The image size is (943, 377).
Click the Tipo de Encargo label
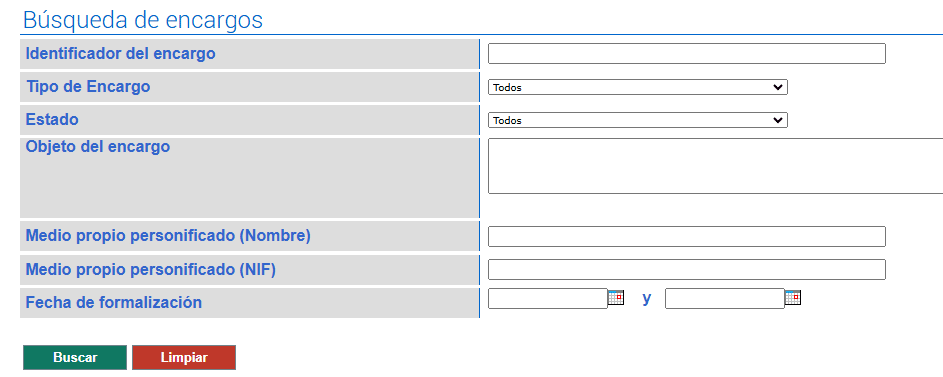[88, 87]
